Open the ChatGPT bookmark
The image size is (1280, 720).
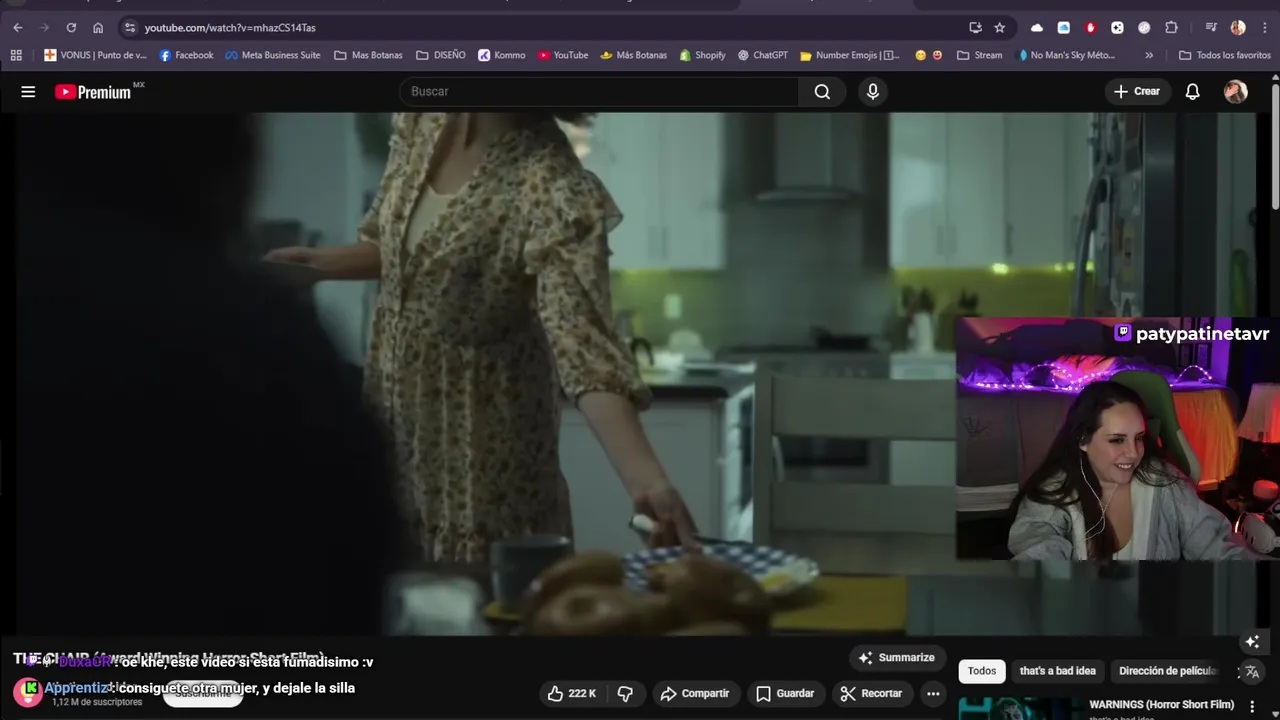click(x=762, y=55)
